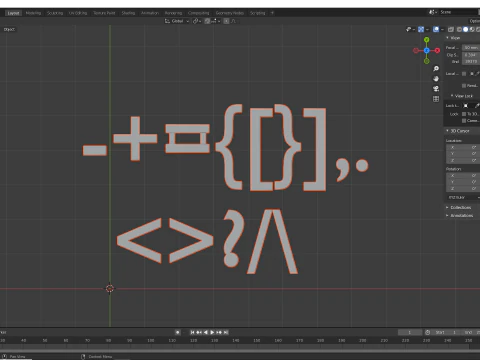Image resolution: width=480 pixels, height=360 pixels.
Task: Click the timeline Start frame field
Action: click(x=446, y=332)
